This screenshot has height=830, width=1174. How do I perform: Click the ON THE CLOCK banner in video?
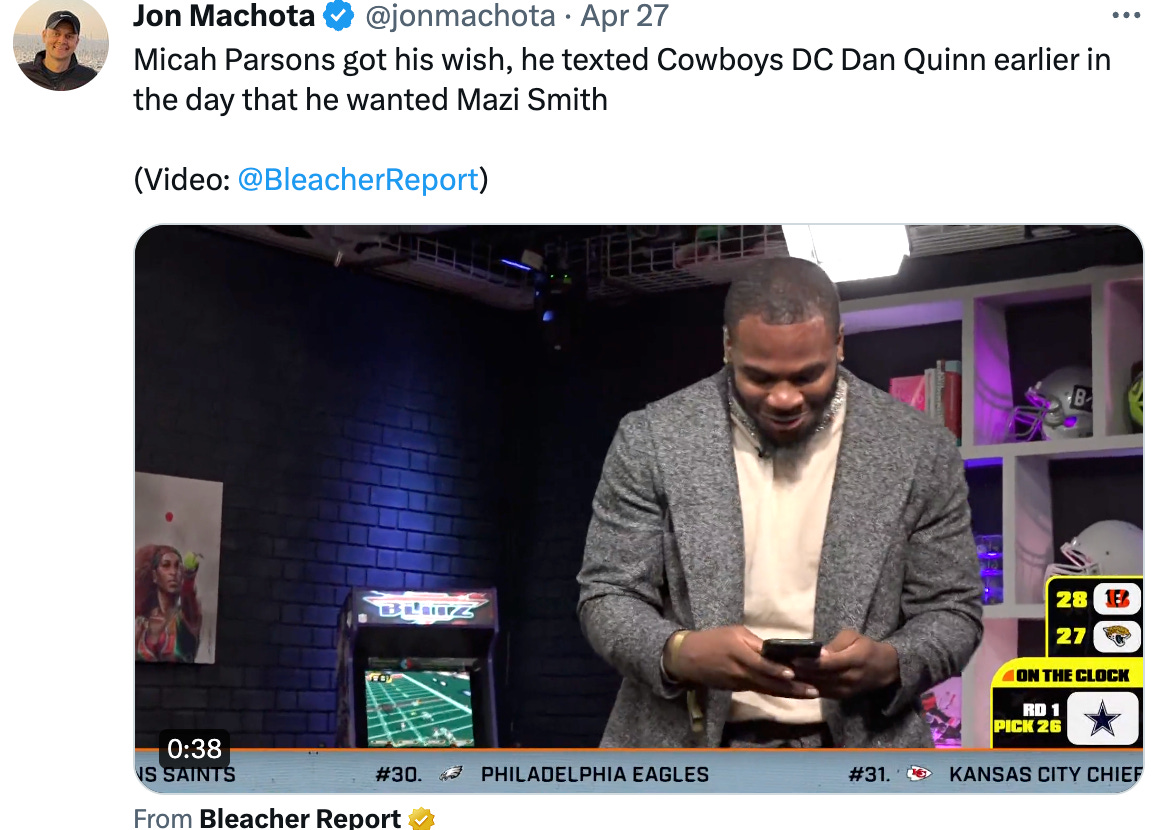[1068, 675]
